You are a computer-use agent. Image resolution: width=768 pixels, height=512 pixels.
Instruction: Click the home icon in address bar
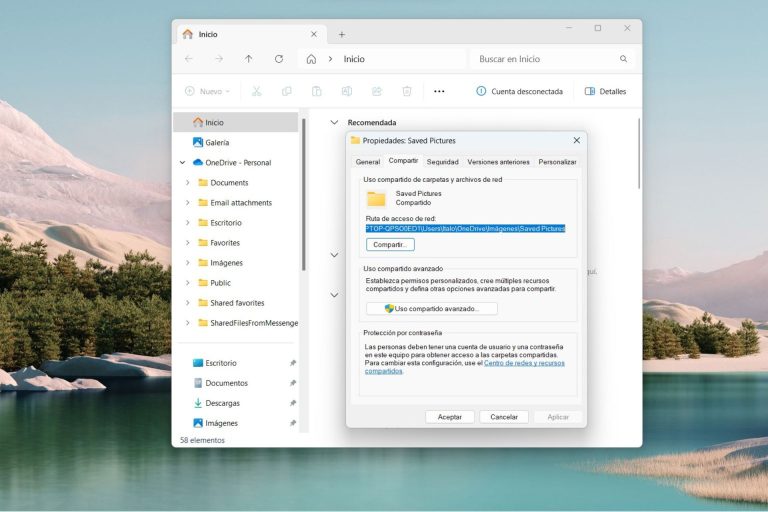pos(311,59)
